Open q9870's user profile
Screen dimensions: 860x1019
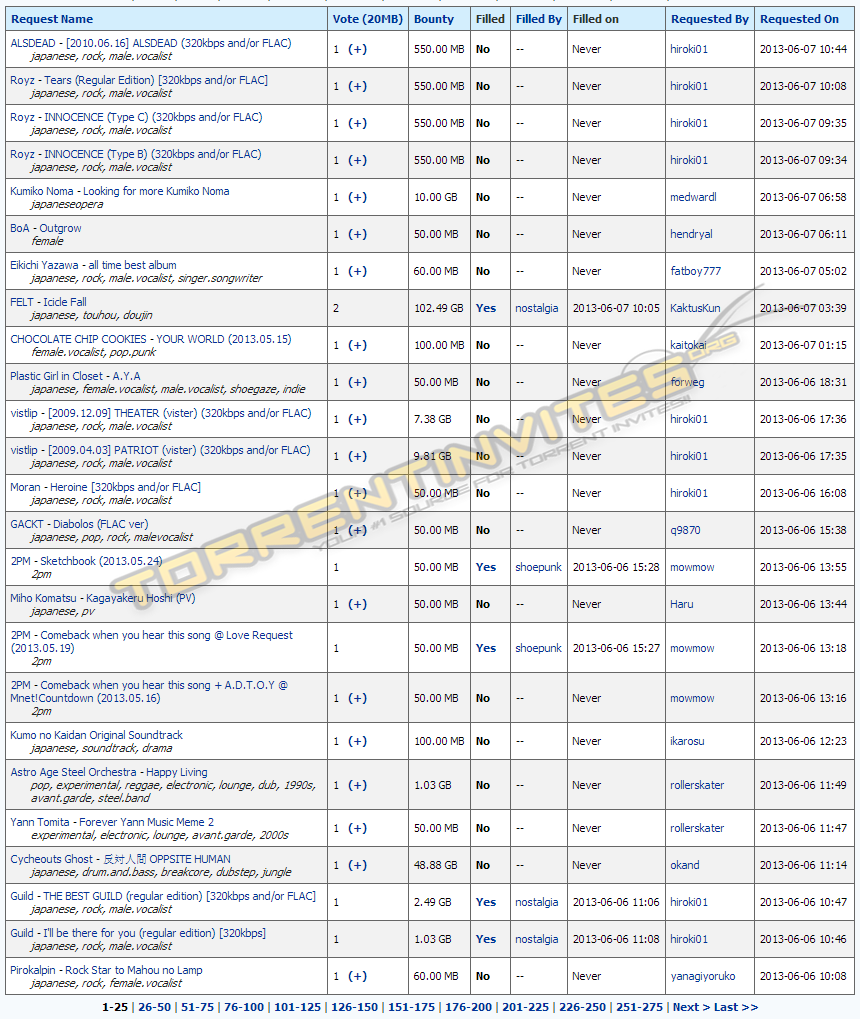[685, 531]
